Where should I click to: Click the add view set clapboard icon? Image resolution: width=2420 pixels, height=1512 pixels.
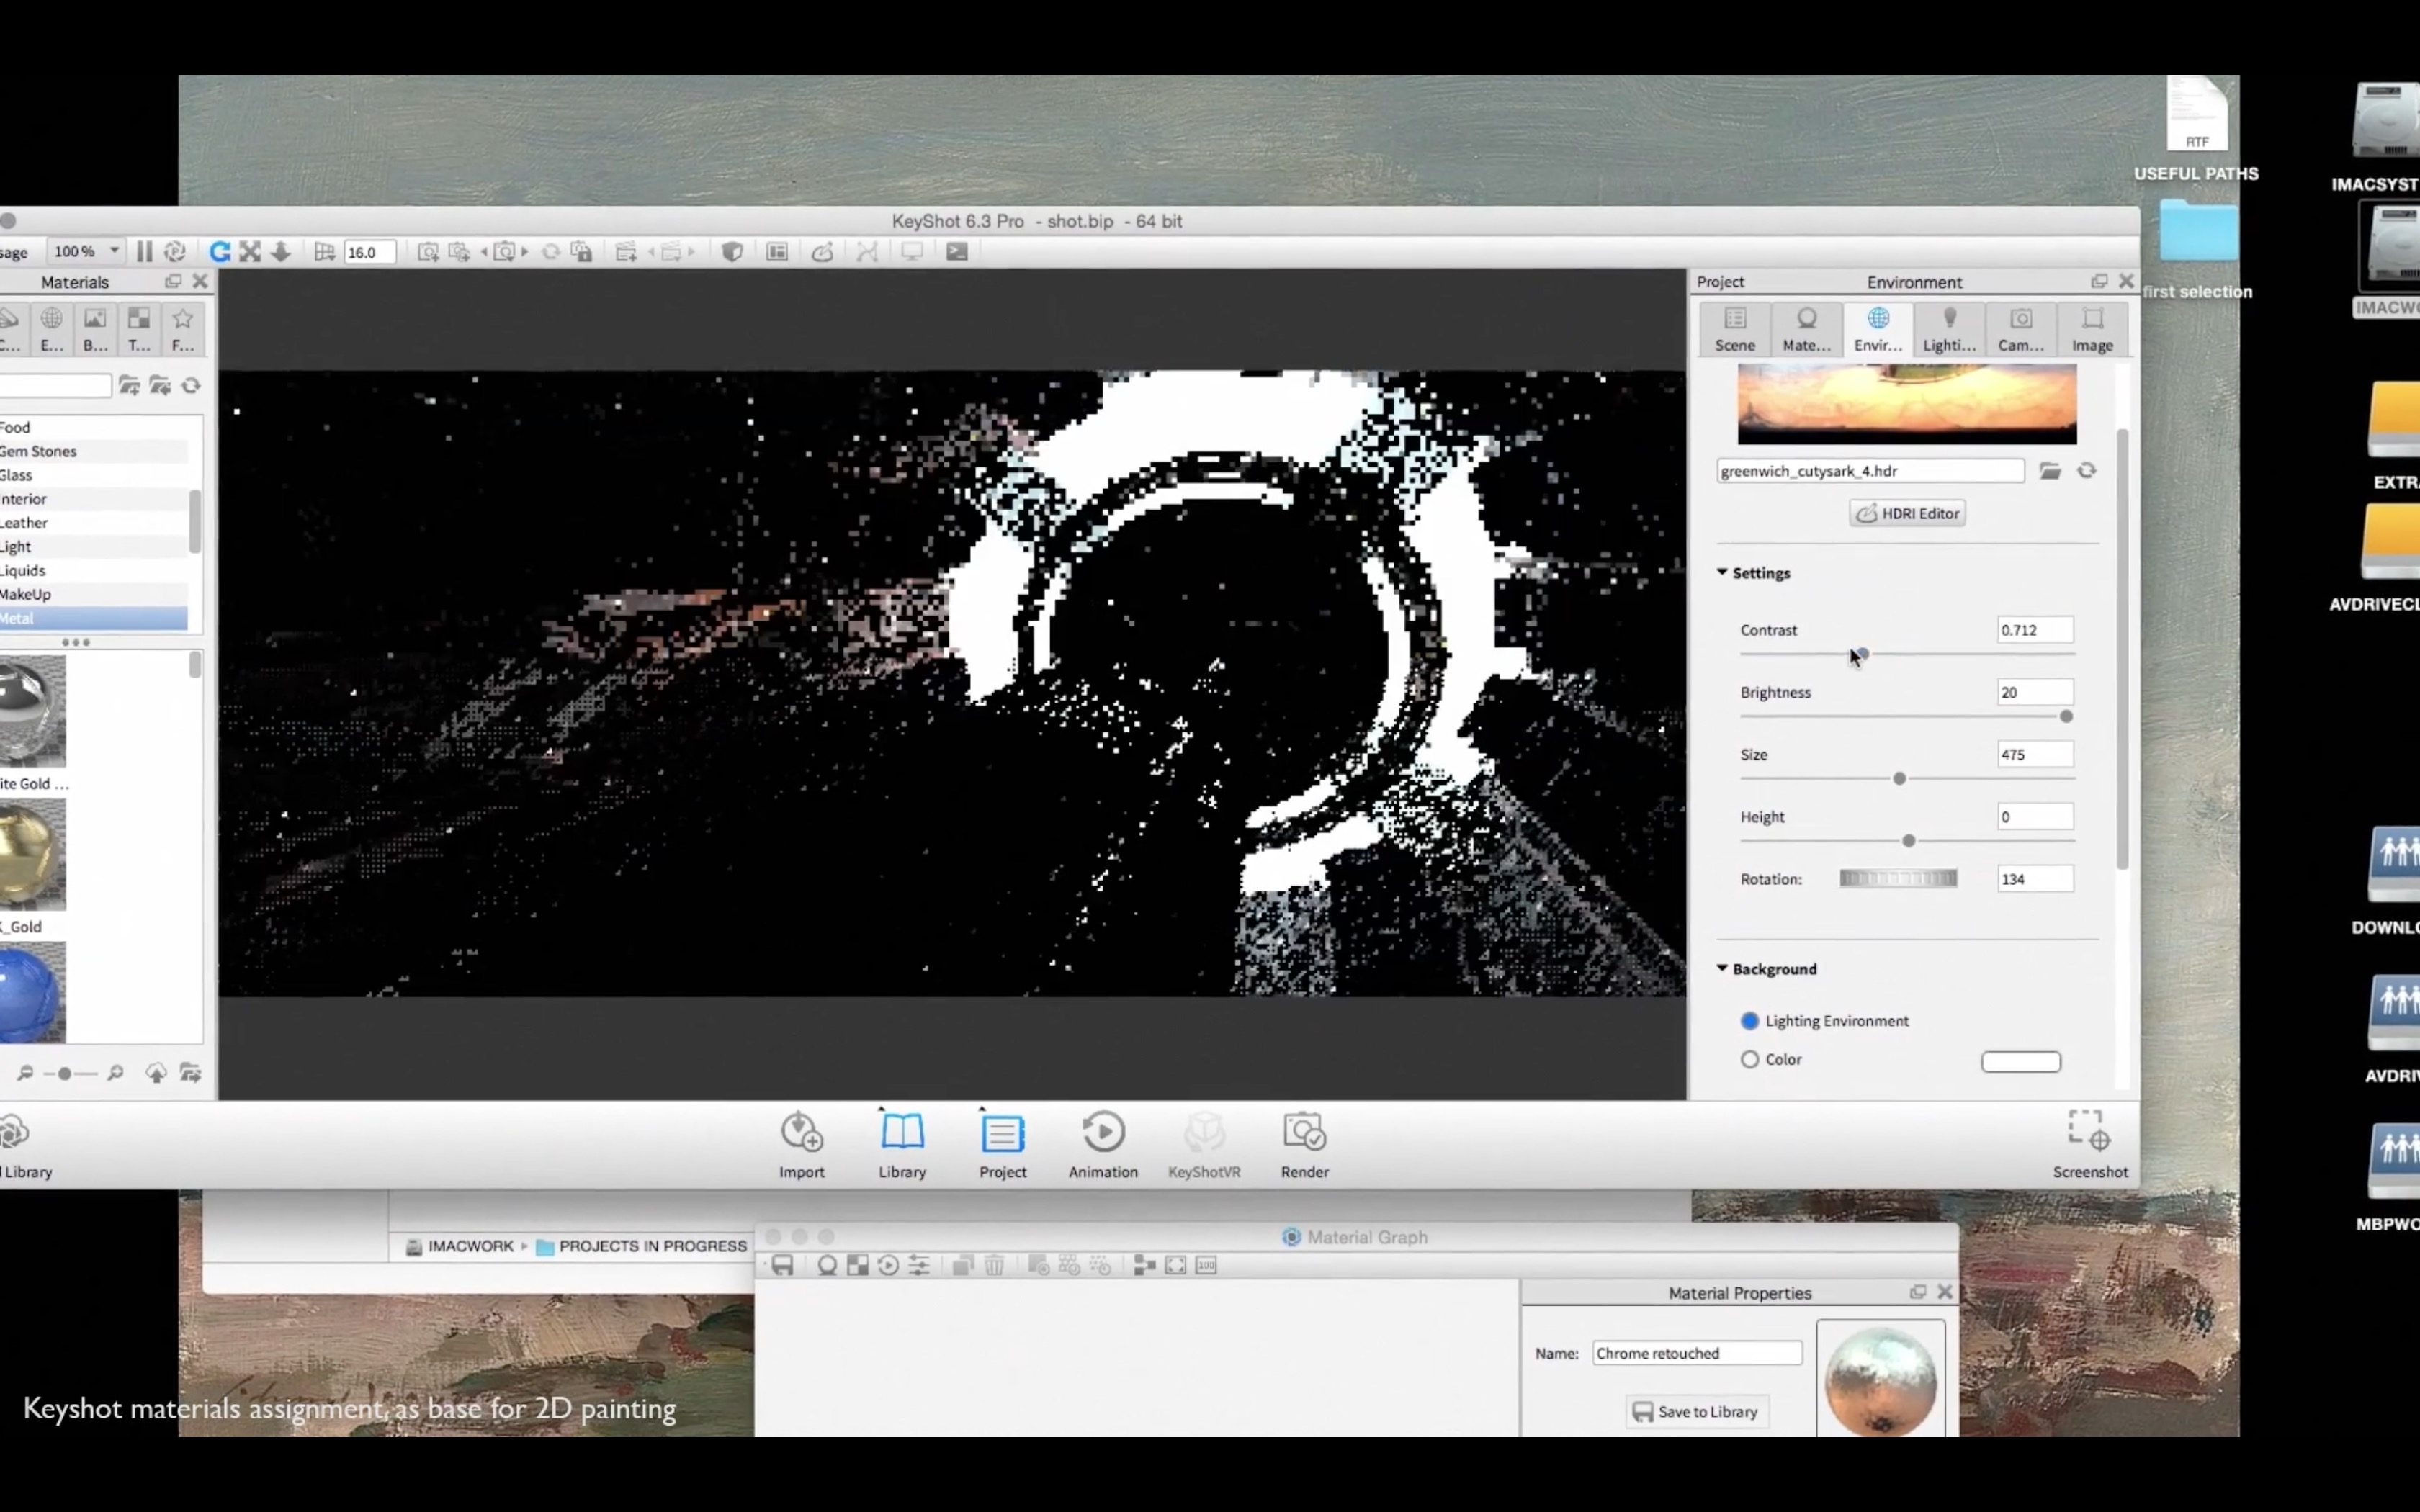pyautogui.click(x=626, y=252)
